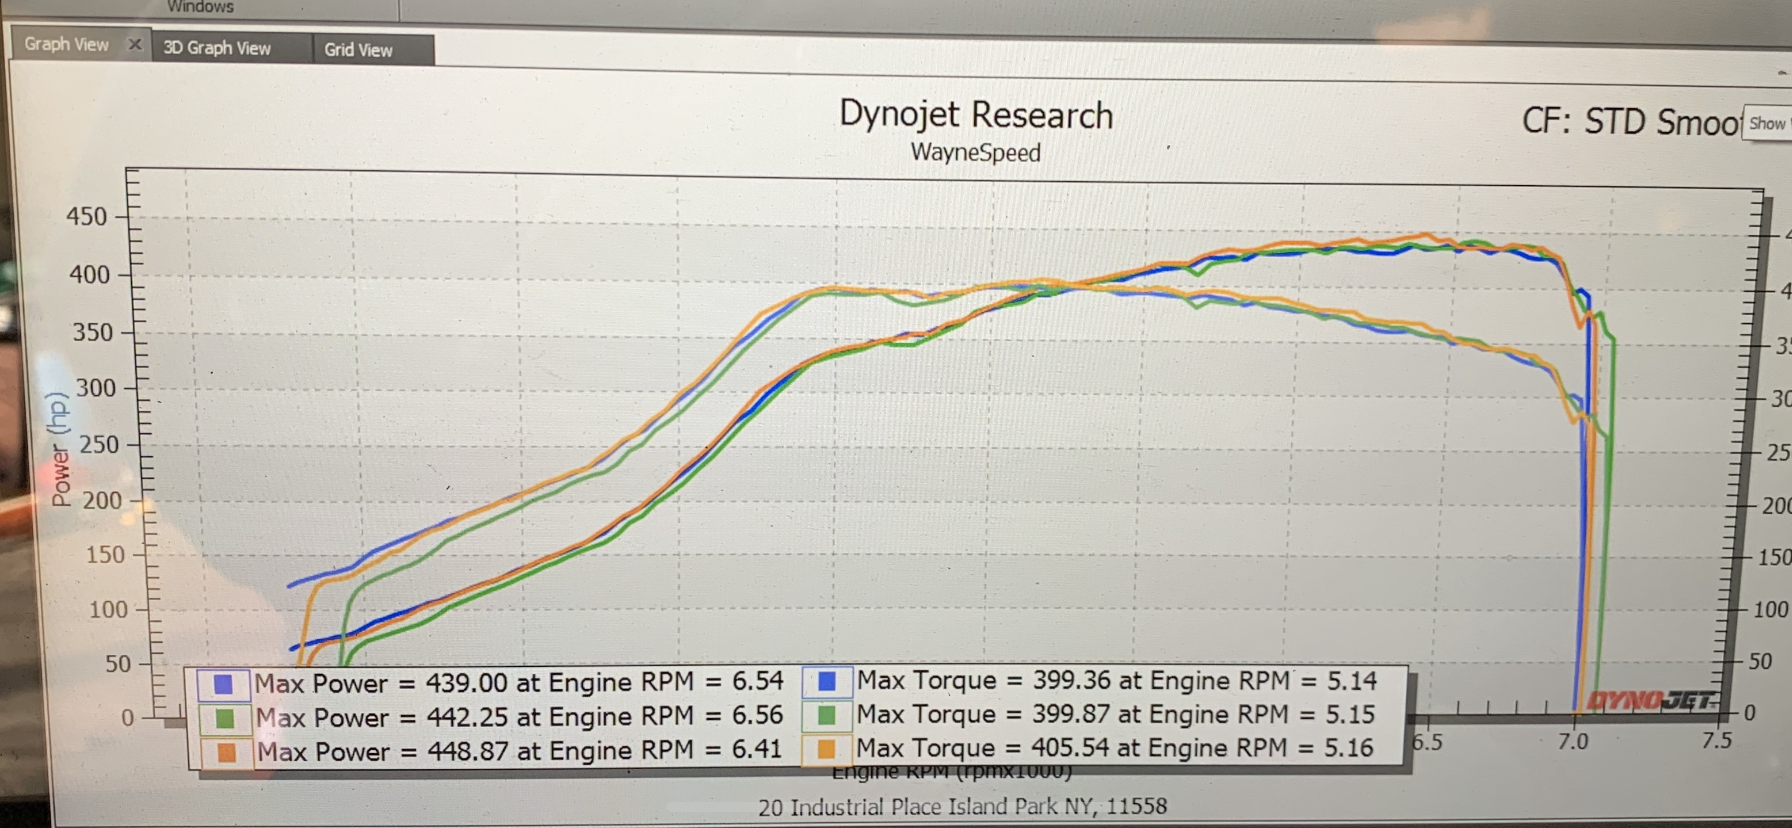Click the orange Max Torque 405.54 swatch
This screenshot has height=828, width=1792.
click(x=827, y=748)
